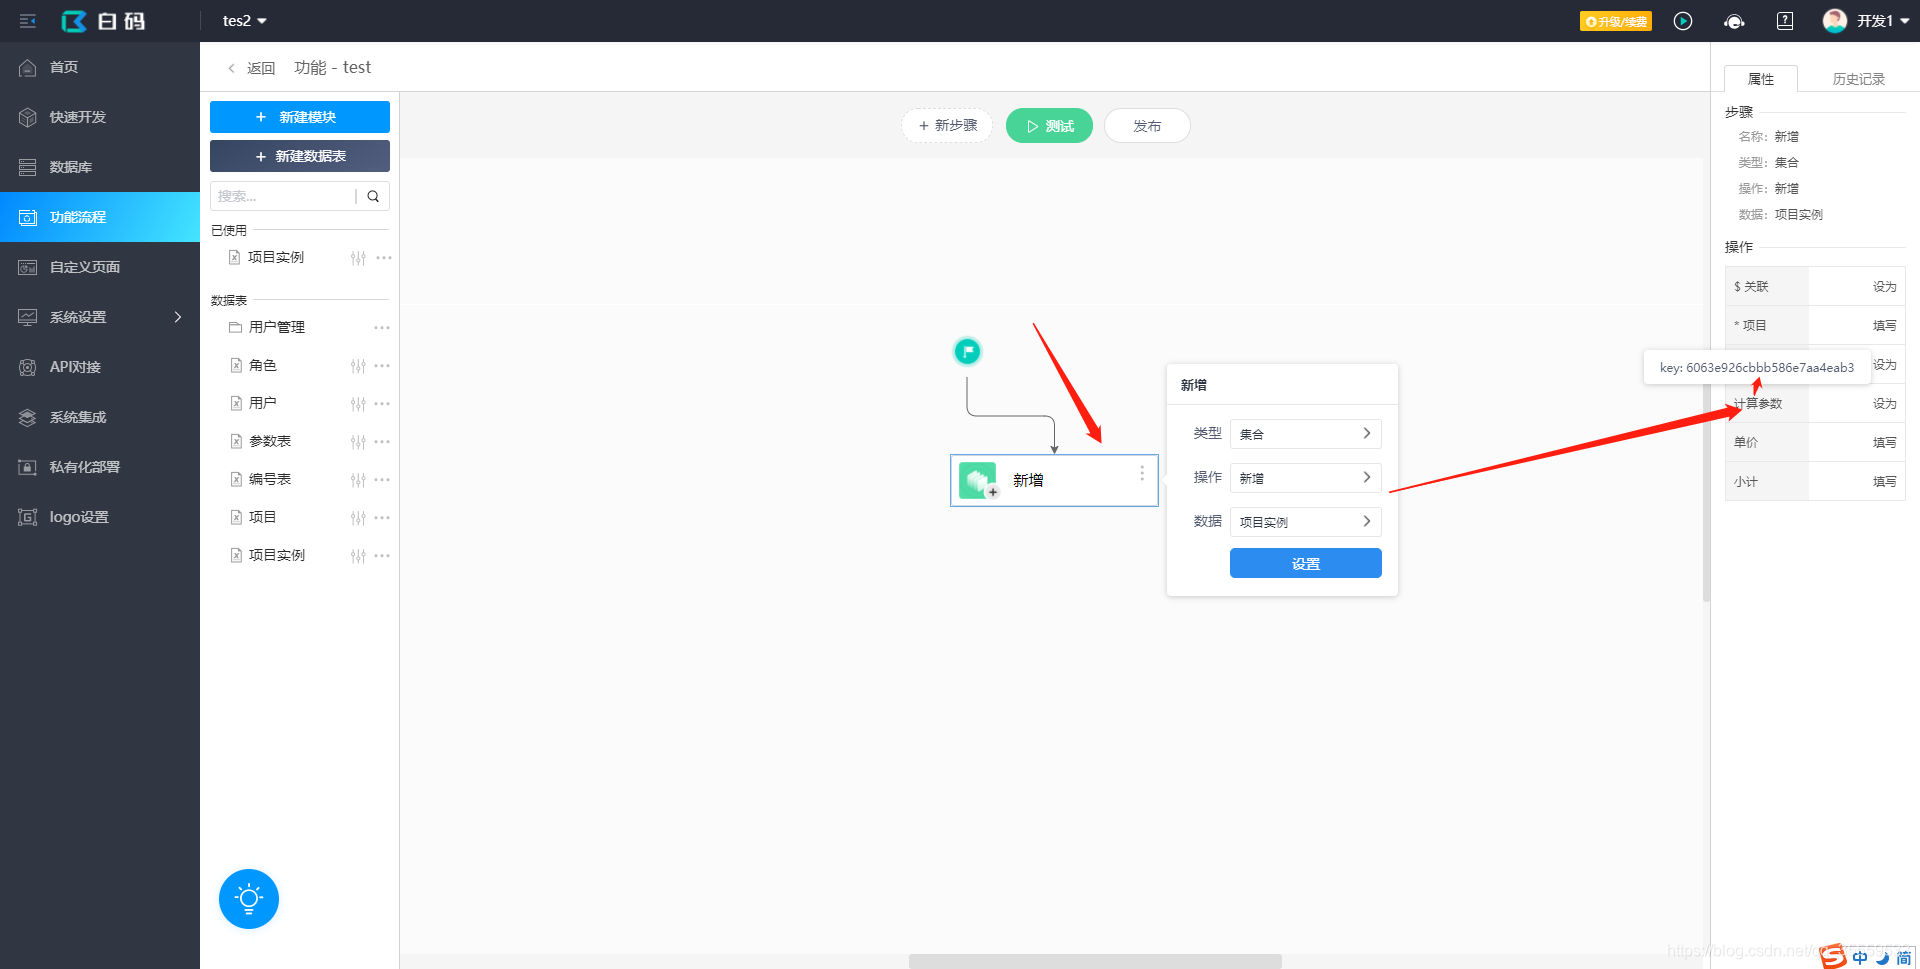Open sliders icon for 项目 table

[358, 518]
